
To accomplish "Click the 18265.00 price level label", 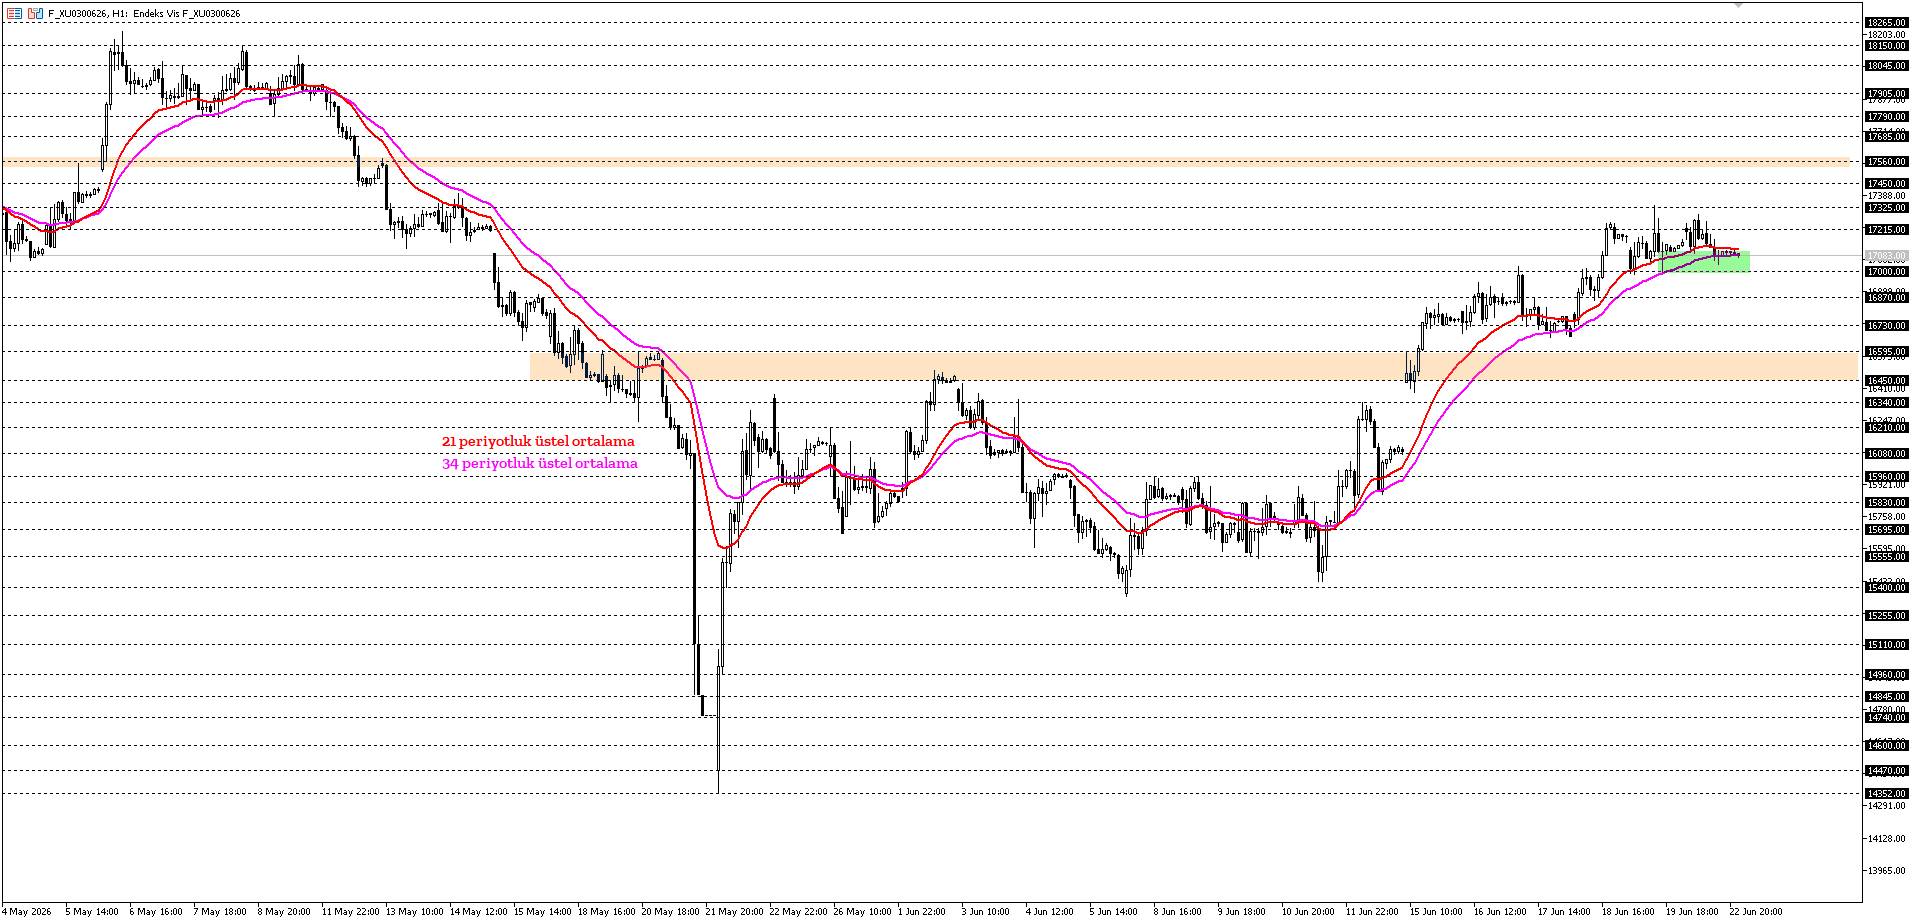I will pos(1886,22).
